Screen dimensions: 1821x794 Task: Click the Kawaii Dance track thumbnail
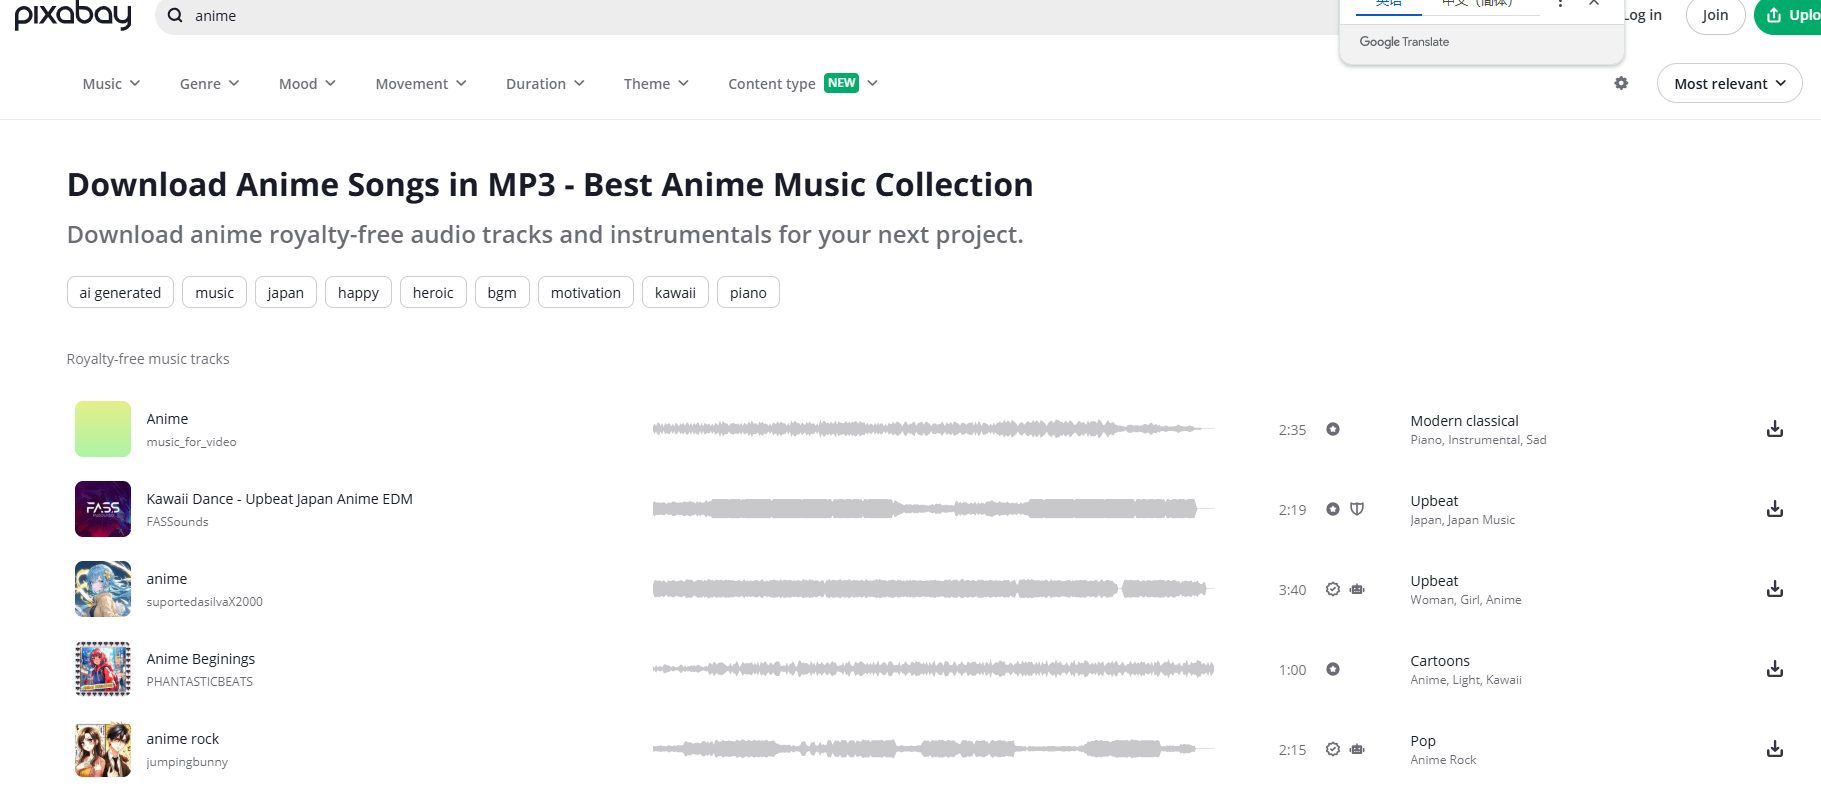pyautogui.click(x=103, y=509)
